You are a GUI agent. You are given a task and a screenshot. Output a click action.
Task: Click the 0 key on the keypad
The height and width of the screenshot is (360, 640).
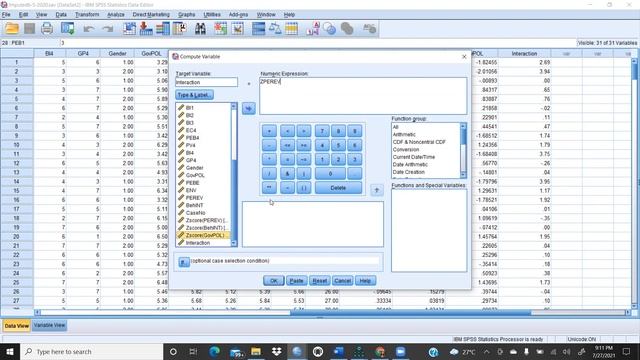coord(330,174)
